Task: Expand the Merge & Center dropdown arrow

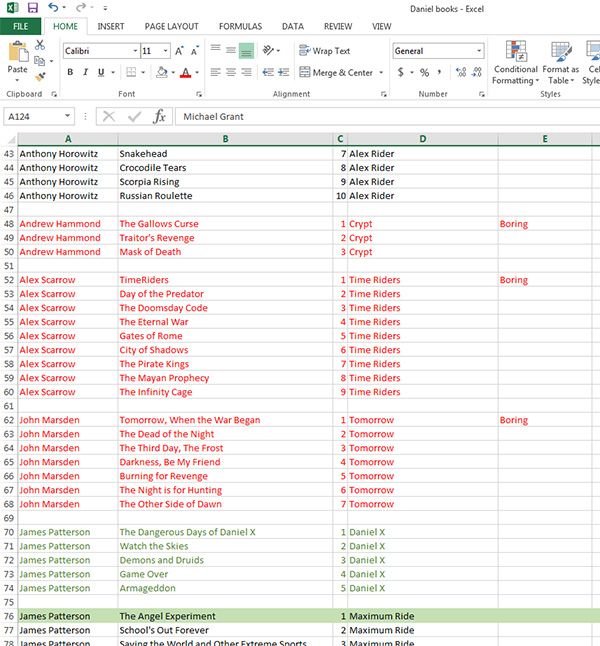Action: point(381,73)
